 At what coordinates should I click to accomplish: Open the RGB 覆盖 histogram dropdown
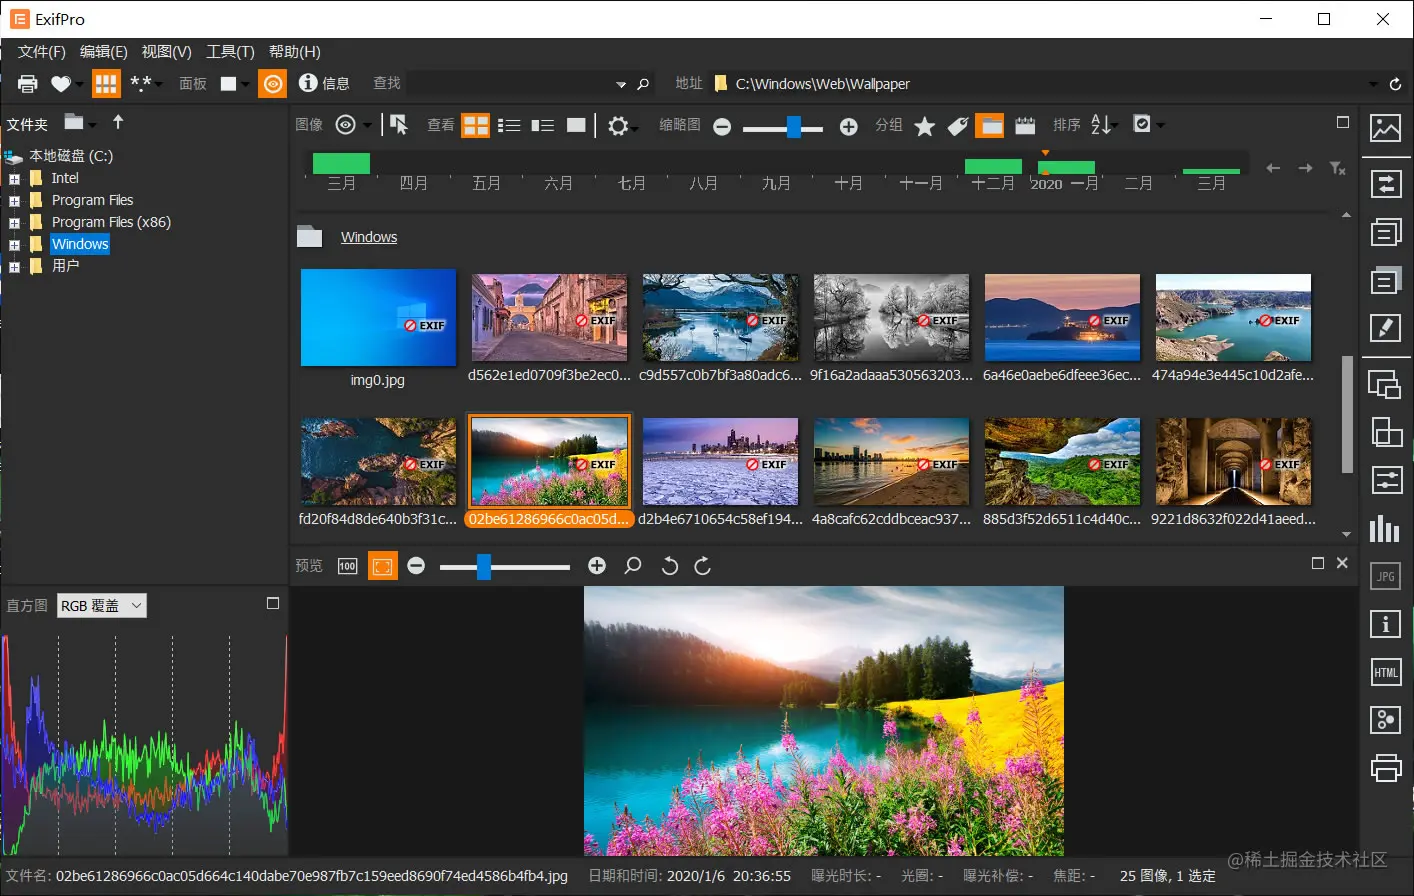[102, 605]
